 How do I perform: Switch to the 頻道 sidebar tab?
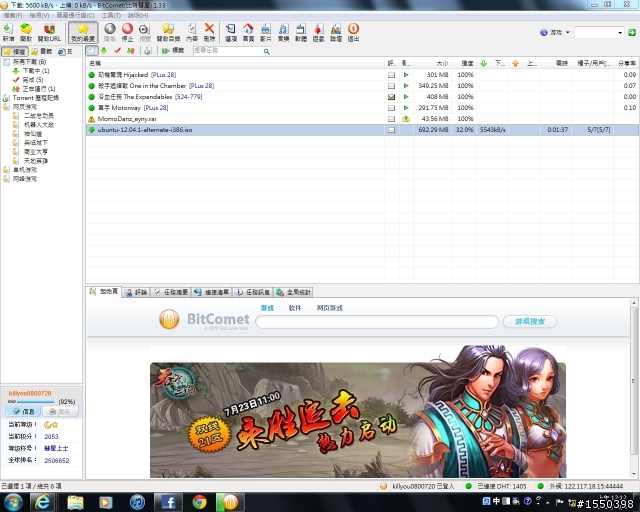[15, 51]
